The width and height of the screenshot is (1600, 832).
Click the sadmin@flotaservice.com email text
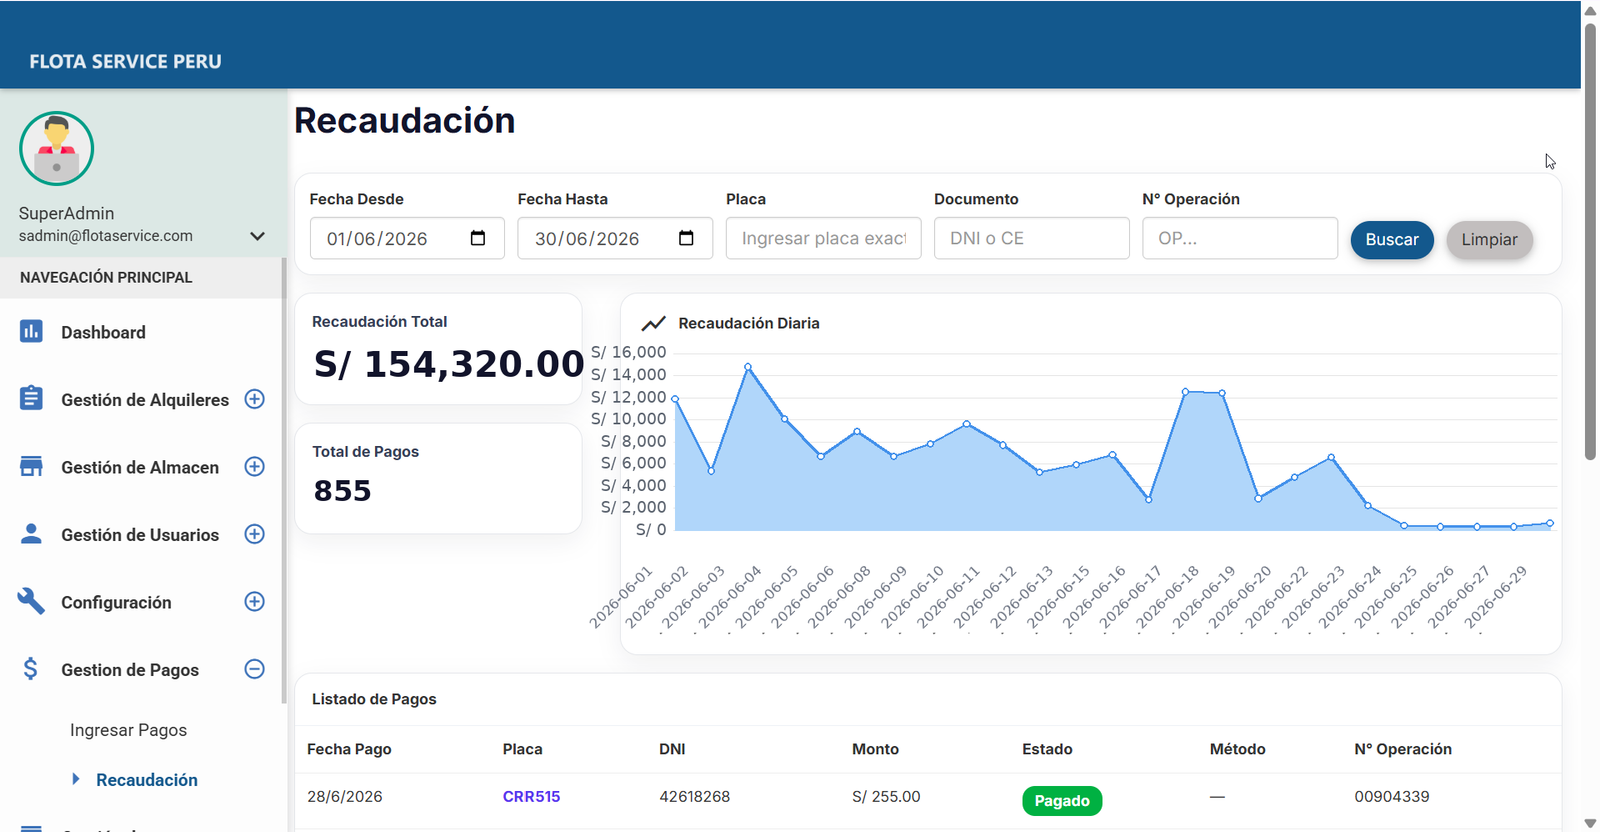point(106,236)
